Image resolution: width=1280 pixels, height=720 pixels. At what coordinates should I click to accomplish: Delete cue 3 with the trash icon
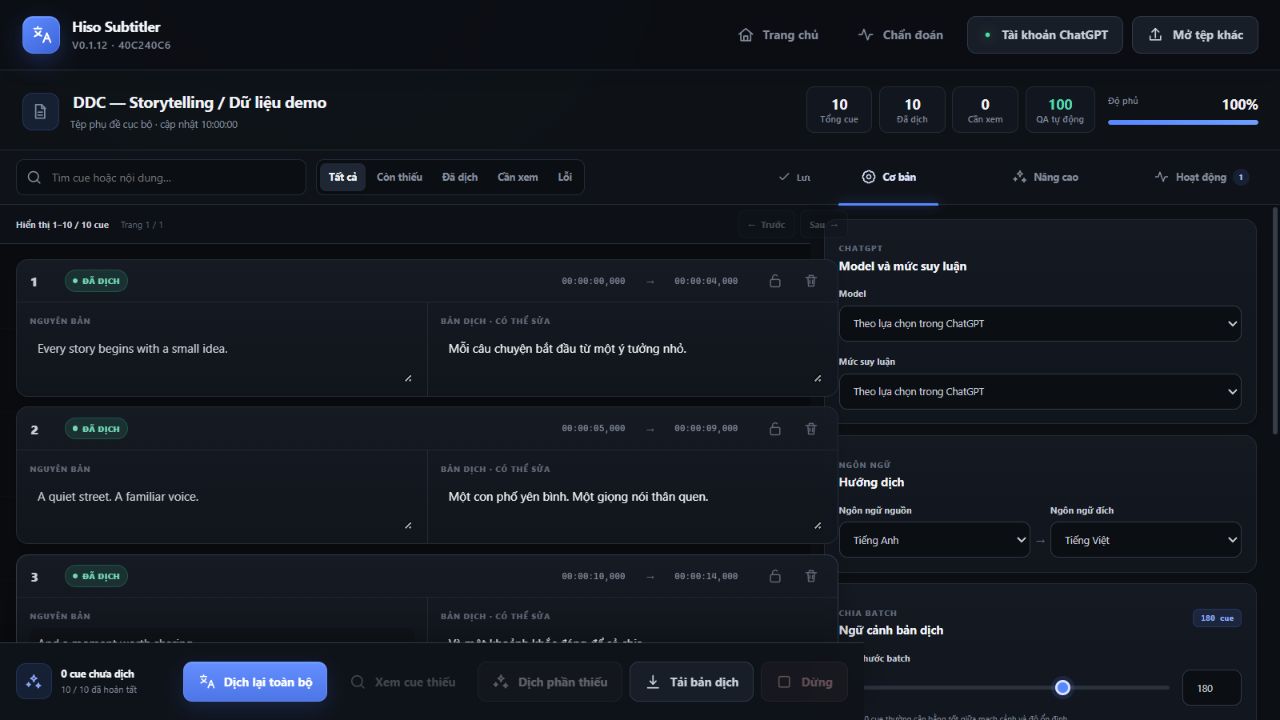click(x=811, y=576)
